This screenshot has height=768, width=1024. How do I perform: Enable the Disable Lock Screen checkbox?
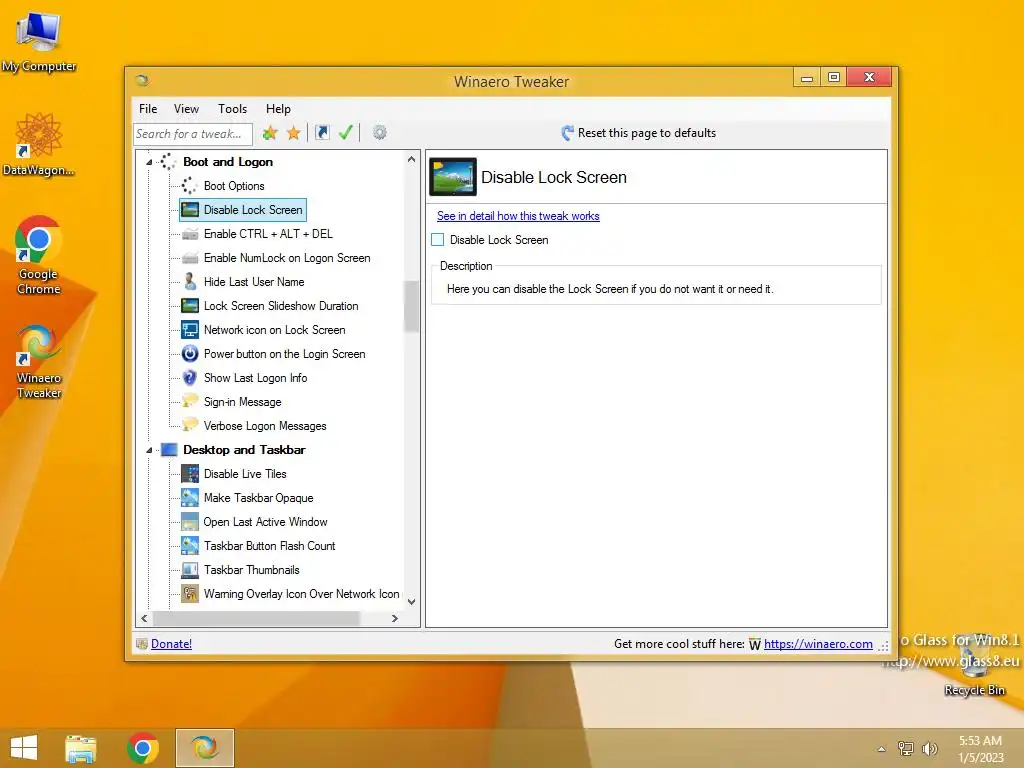pyautogui.click(x=438, y=240)
